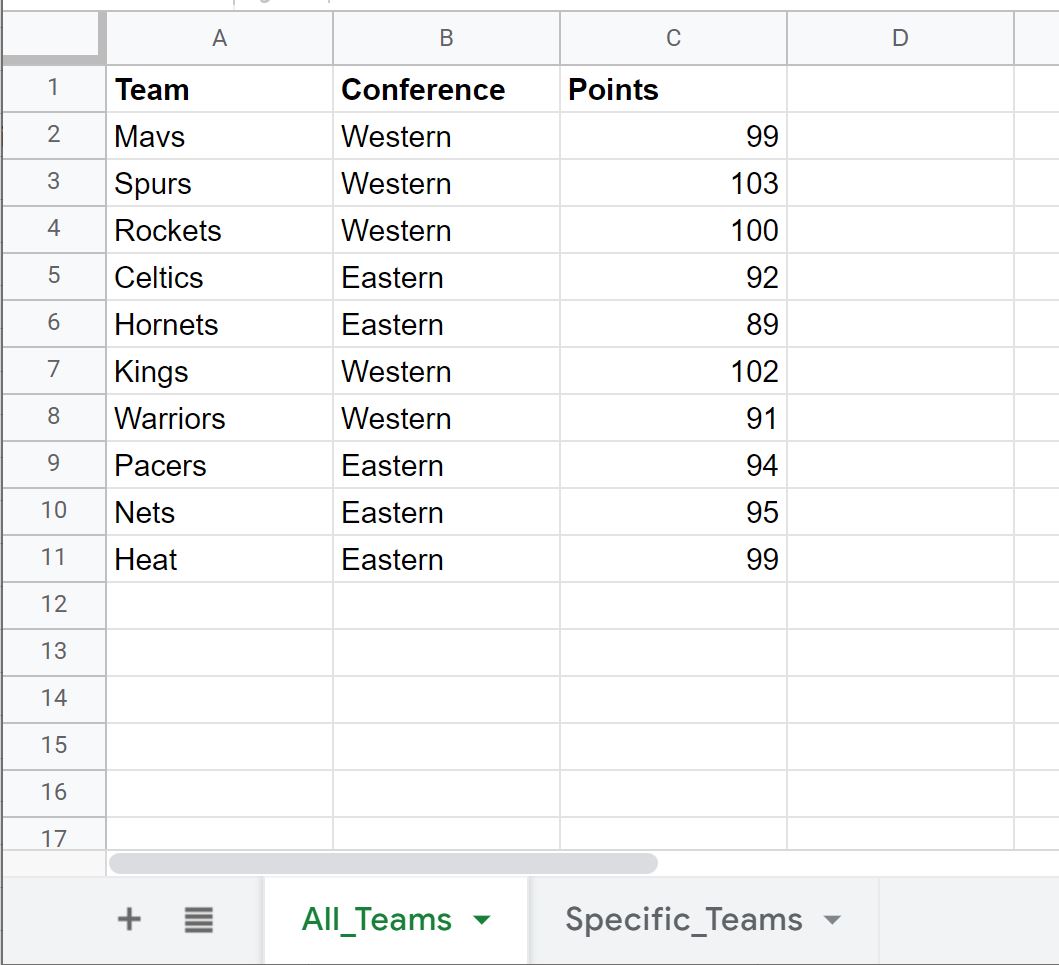The width and height of the screenshot is (1059, 965).
Task: Click the Team header cell
Action: tap(219, 89)
